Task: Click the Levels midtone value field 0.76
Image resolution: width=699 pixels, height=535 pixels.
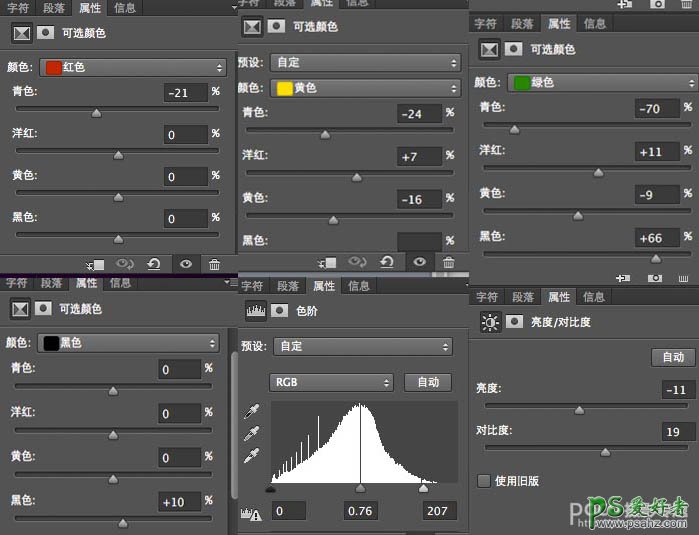Action: point(360,511)
